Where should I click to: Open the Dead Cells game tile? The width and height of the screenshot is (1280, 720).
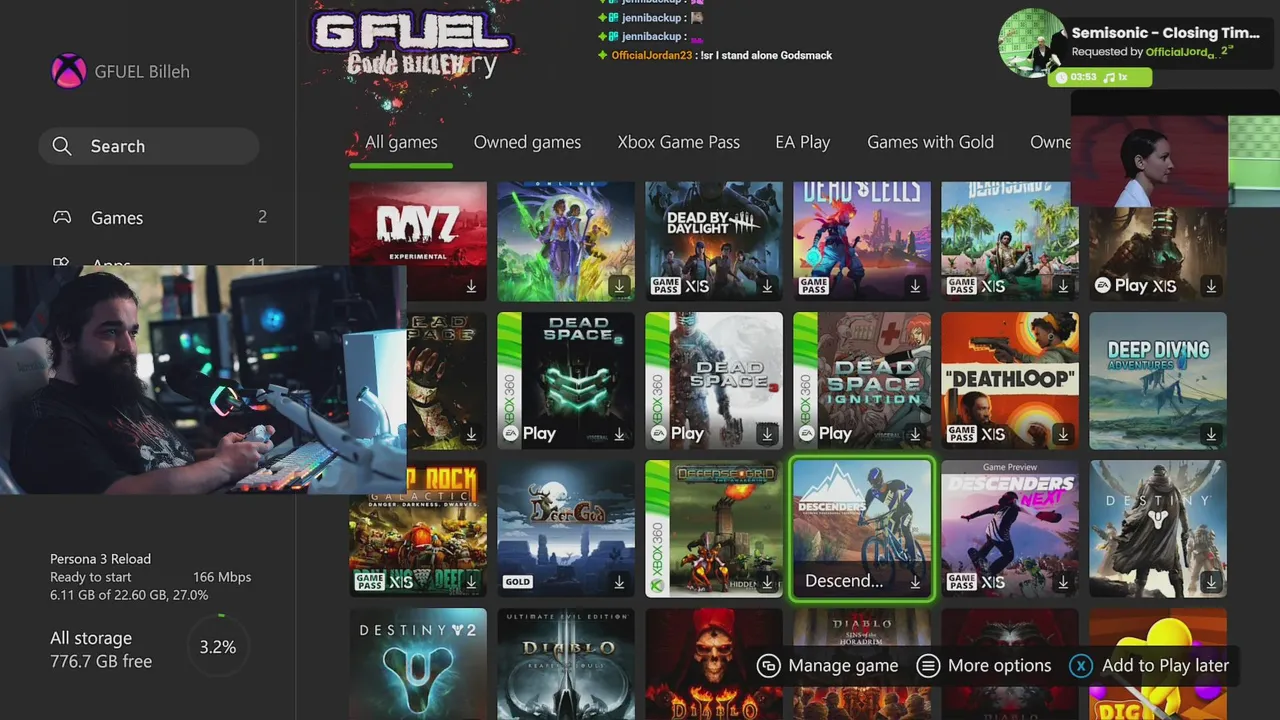click(x=862, y=241)
